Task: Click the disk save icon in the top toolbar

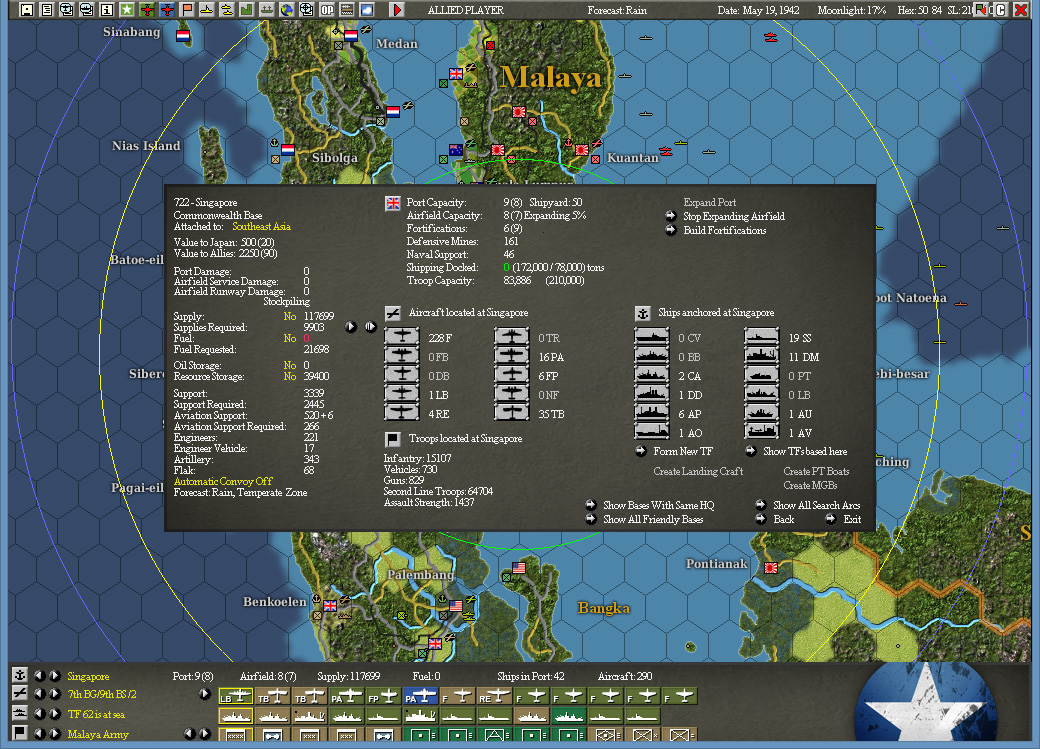Action: click(25, 9)
